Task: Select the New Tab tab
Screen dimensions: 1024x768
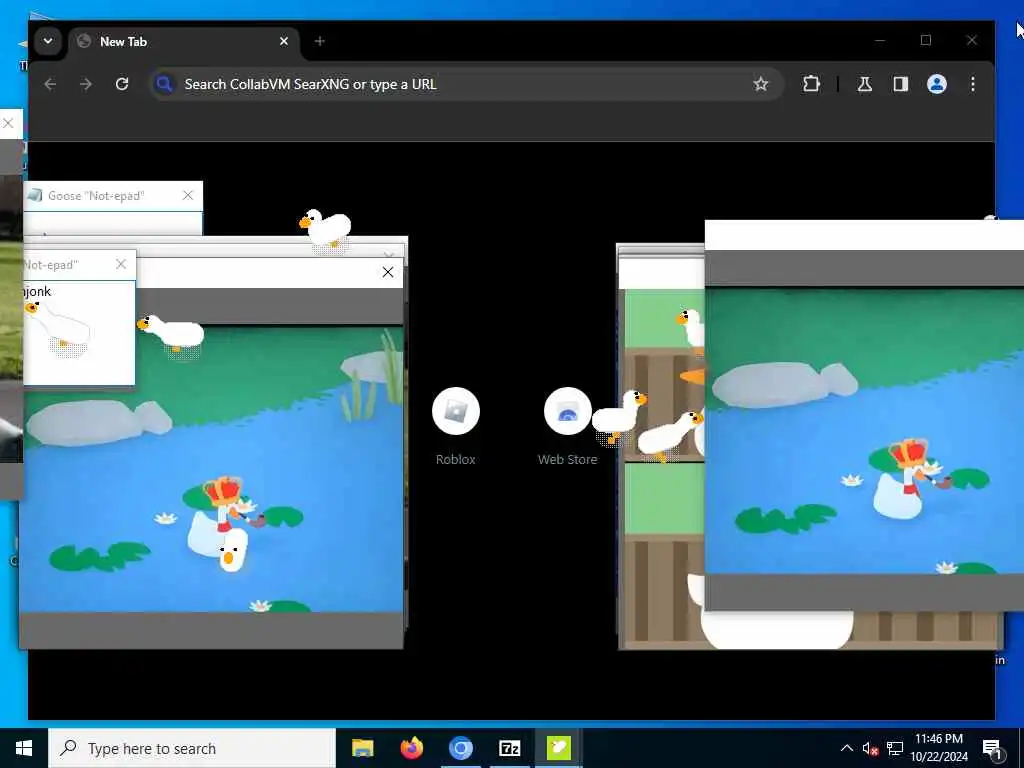Action: [184, 42]
